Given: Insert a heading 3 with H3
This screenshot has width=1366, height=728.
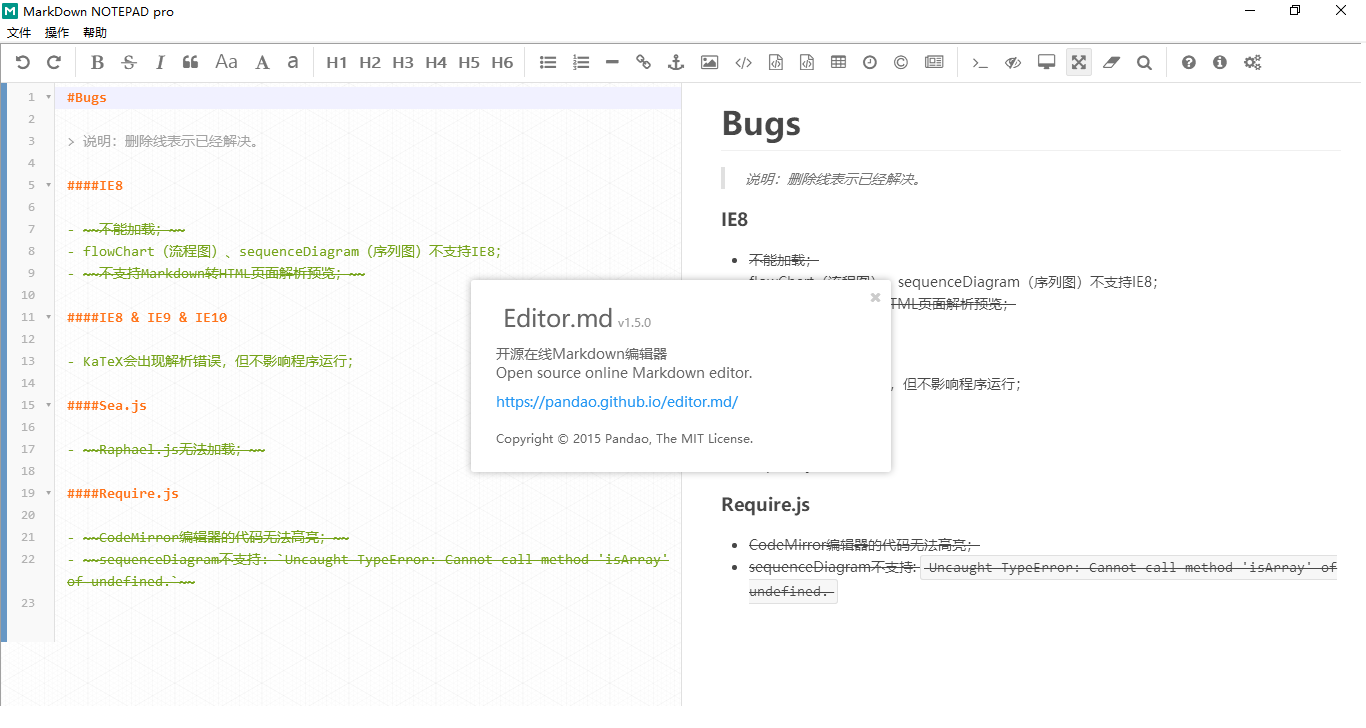Looking at the screenshot, I should point(403,62).
